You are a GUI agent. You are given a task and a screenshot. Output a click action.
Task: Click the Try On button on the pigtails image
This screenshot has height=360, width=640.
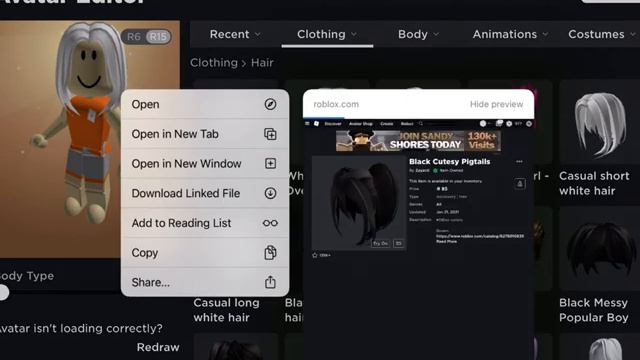(380, 243)
